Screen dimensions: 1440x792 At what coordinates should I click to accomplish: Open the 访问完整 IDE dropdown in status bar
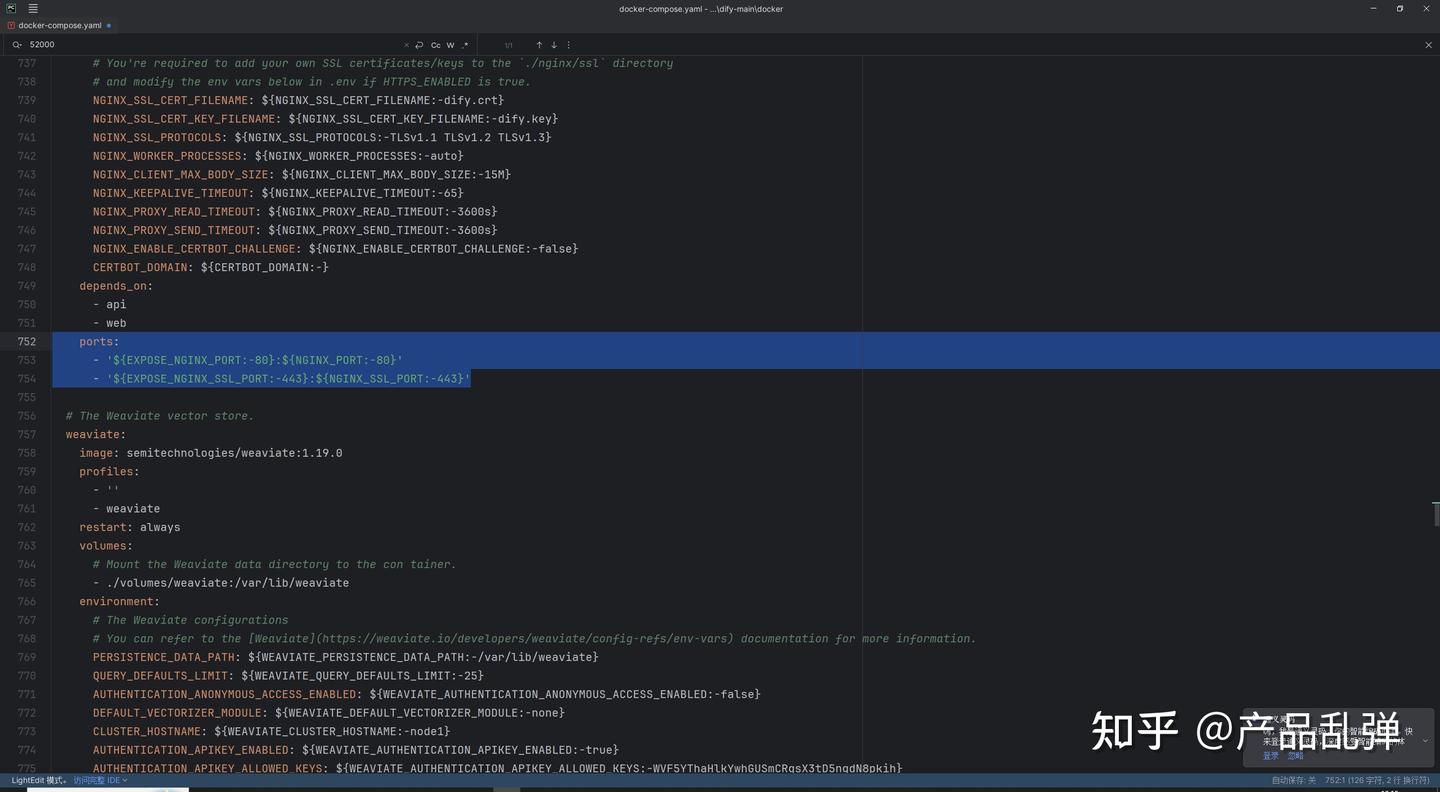click(x=101, y=780)
